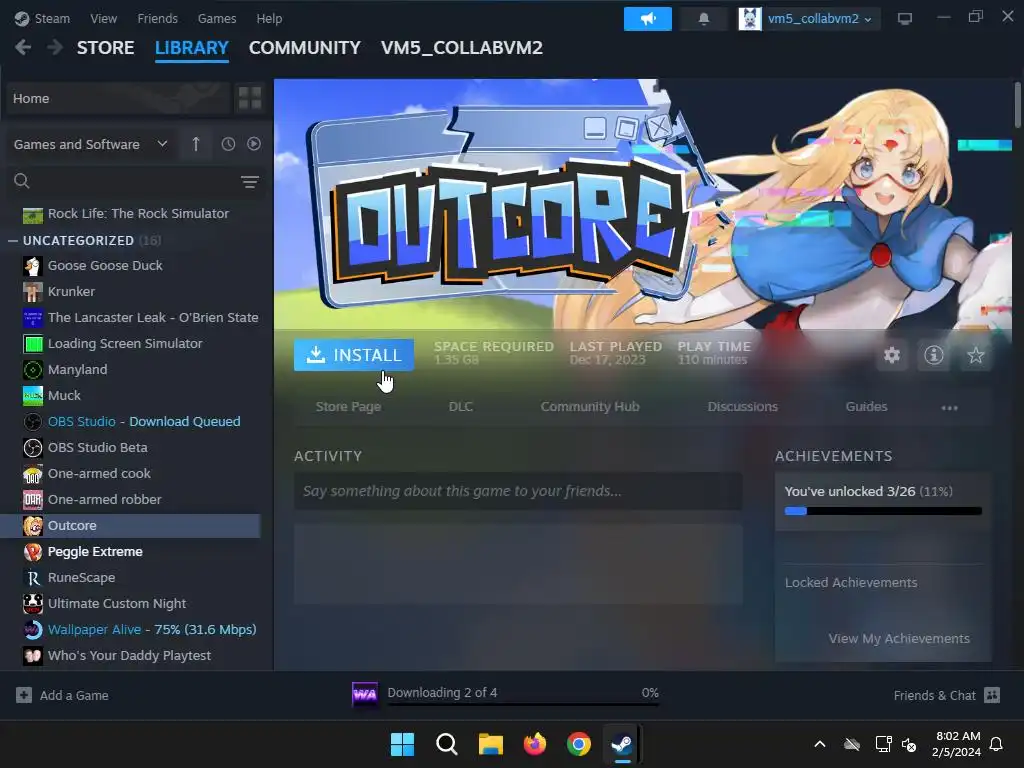1024x768 pixels.
Task: Click the INSTALL button for Outcore
Action: [353, 355]
